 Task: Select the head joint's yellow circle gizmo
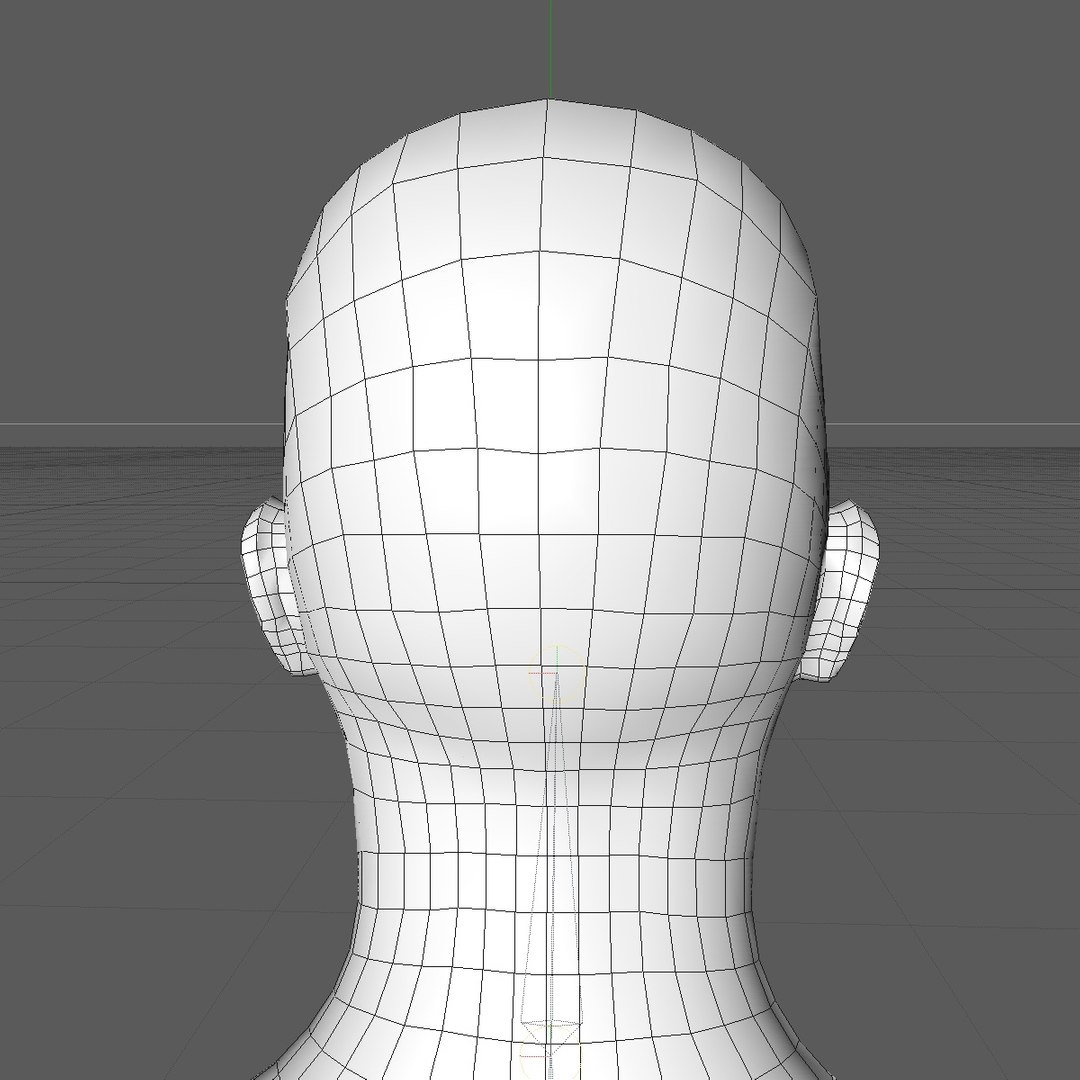557,674
